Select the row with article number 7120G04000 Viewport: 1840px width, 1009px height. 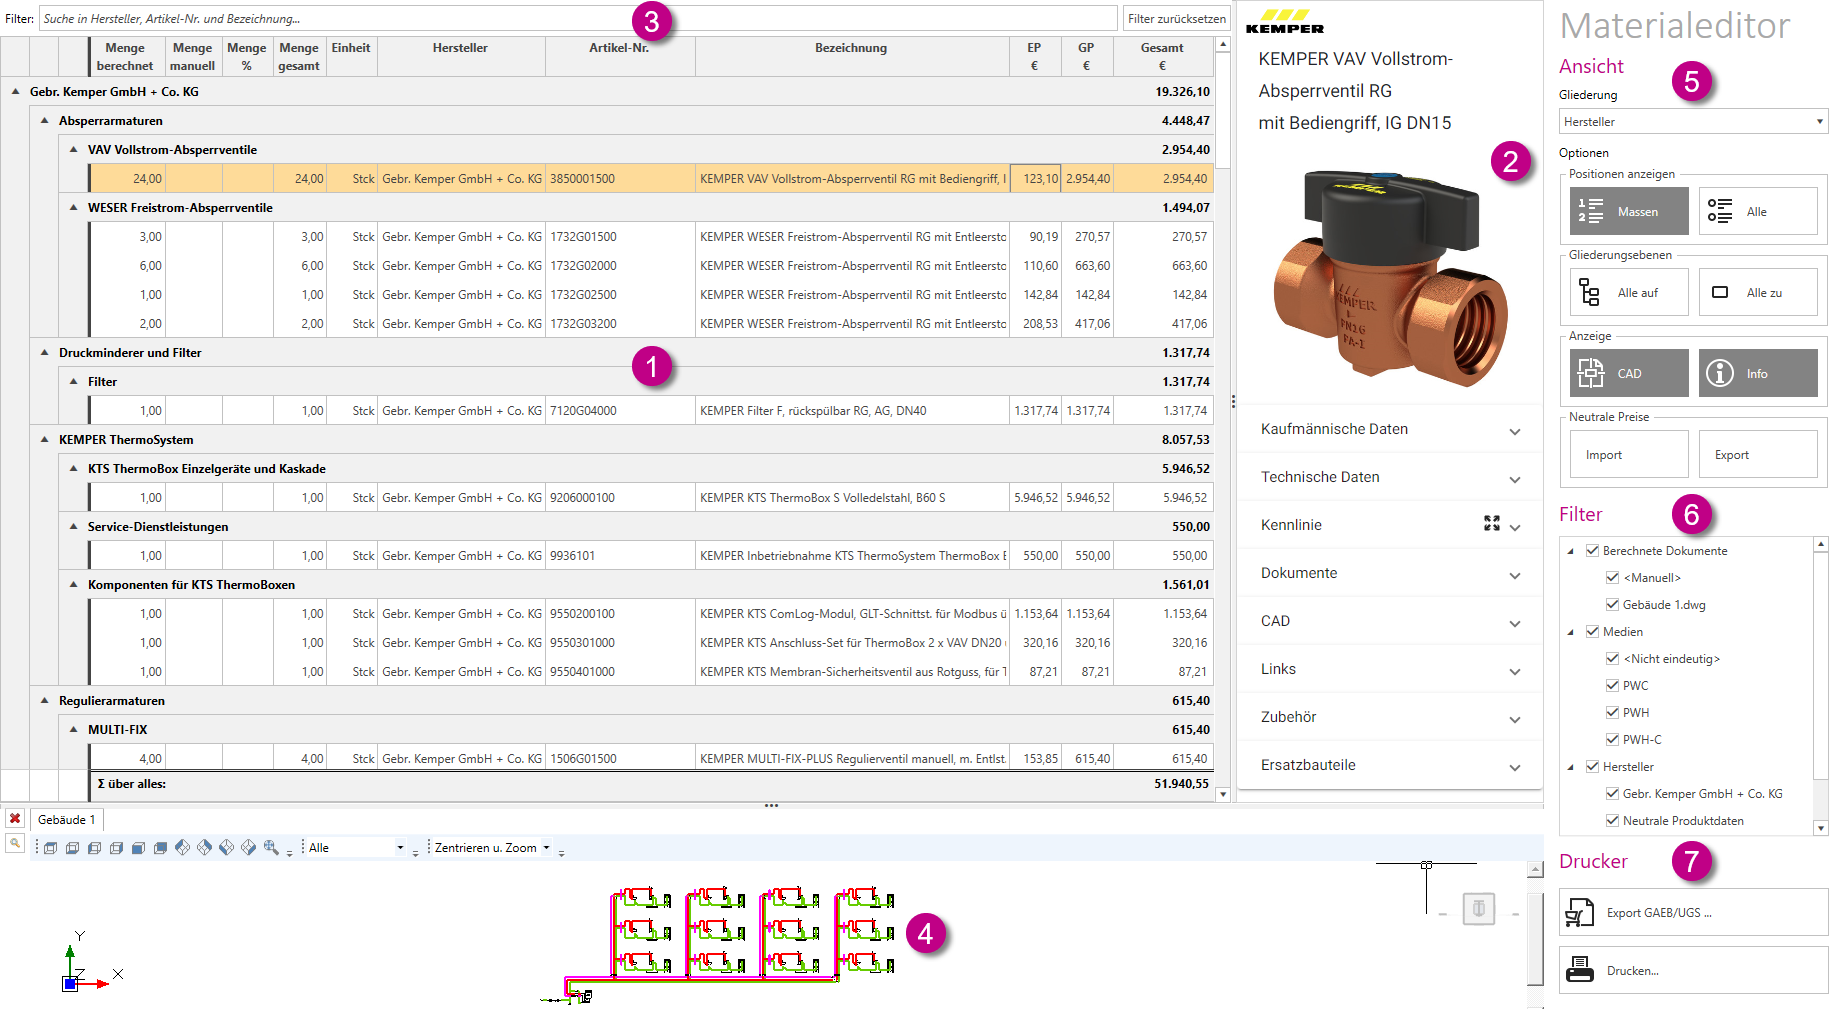click(652, 411)
